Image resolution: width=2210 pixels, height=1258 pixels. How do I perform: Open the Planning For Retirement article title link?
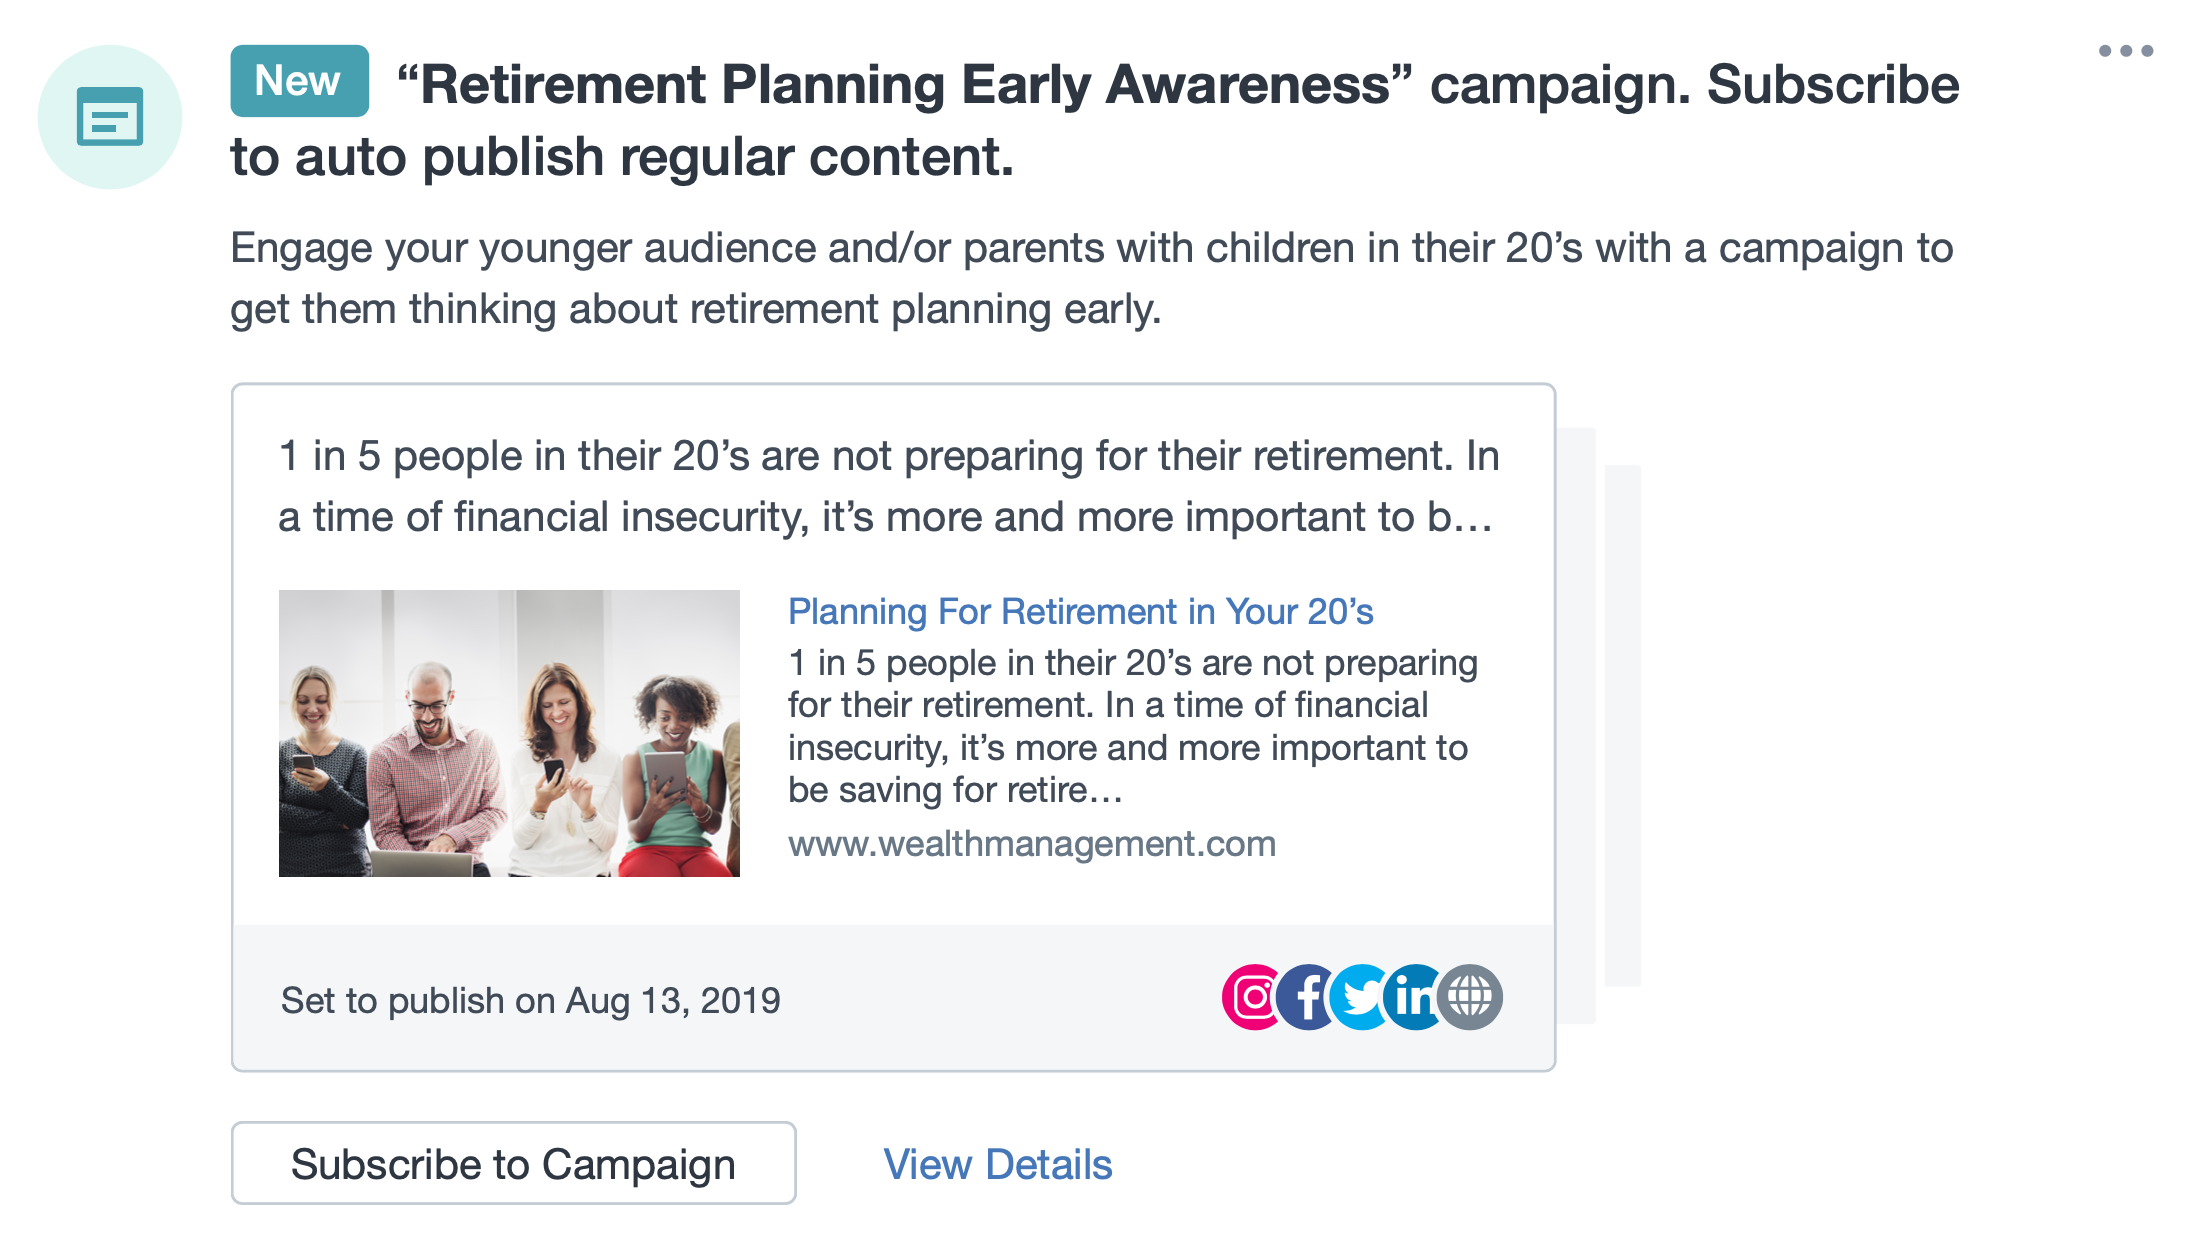(1080, 611)
